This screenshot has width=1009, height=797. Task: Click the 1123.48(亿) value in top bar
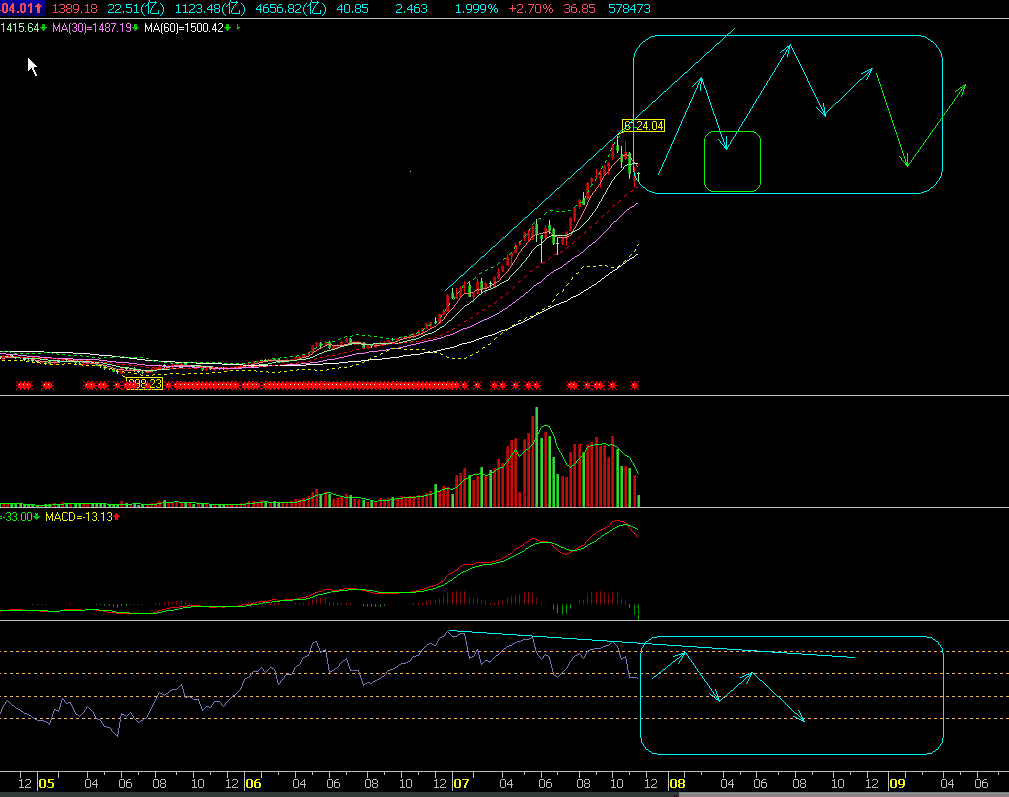coord(210,9)
